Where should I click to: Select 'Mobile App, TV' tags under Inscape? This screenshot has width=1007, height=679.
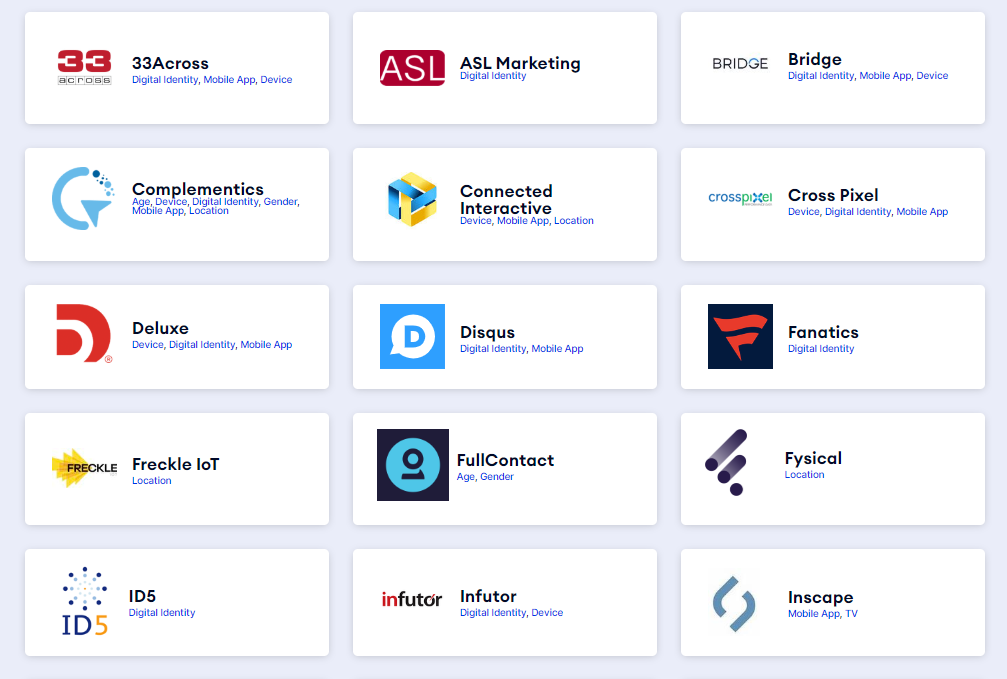823,613
